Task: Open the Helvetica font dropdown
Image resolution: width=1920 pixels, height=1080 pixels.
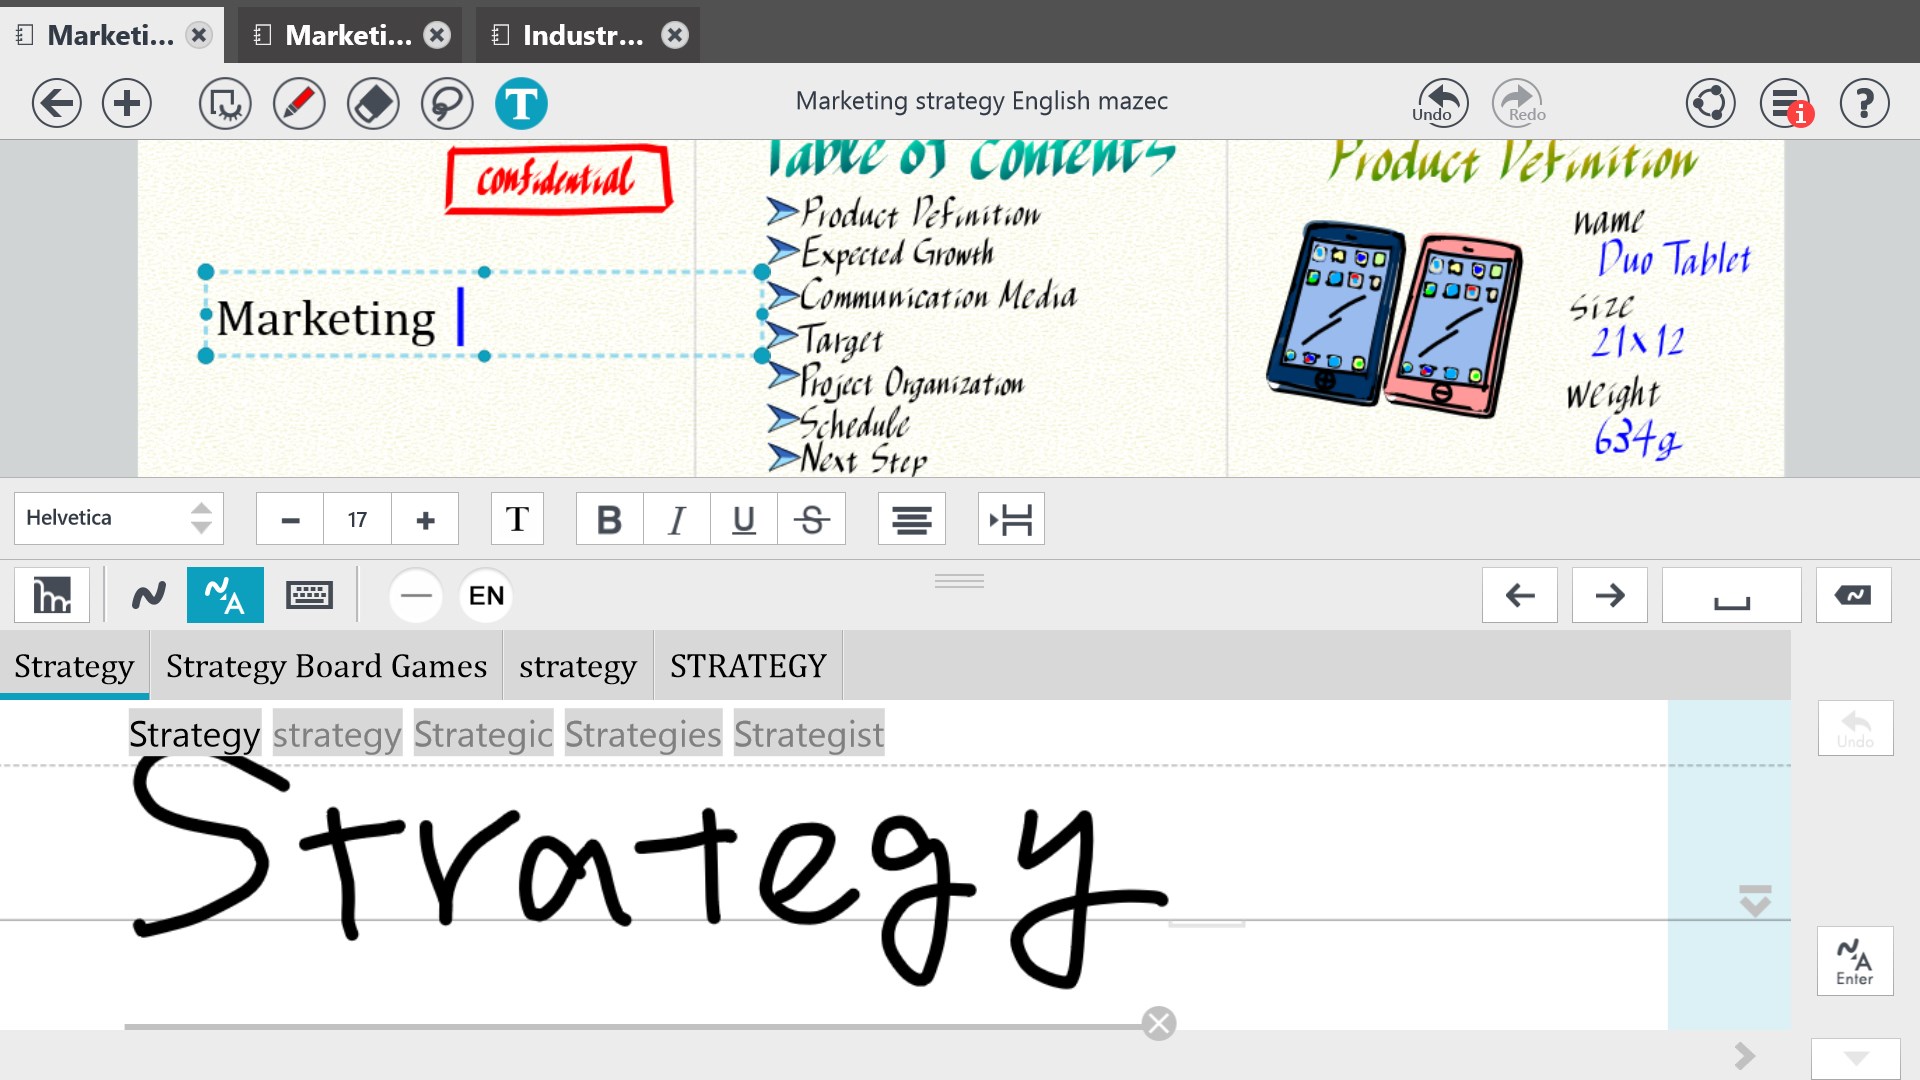Action: click(119, 518)
